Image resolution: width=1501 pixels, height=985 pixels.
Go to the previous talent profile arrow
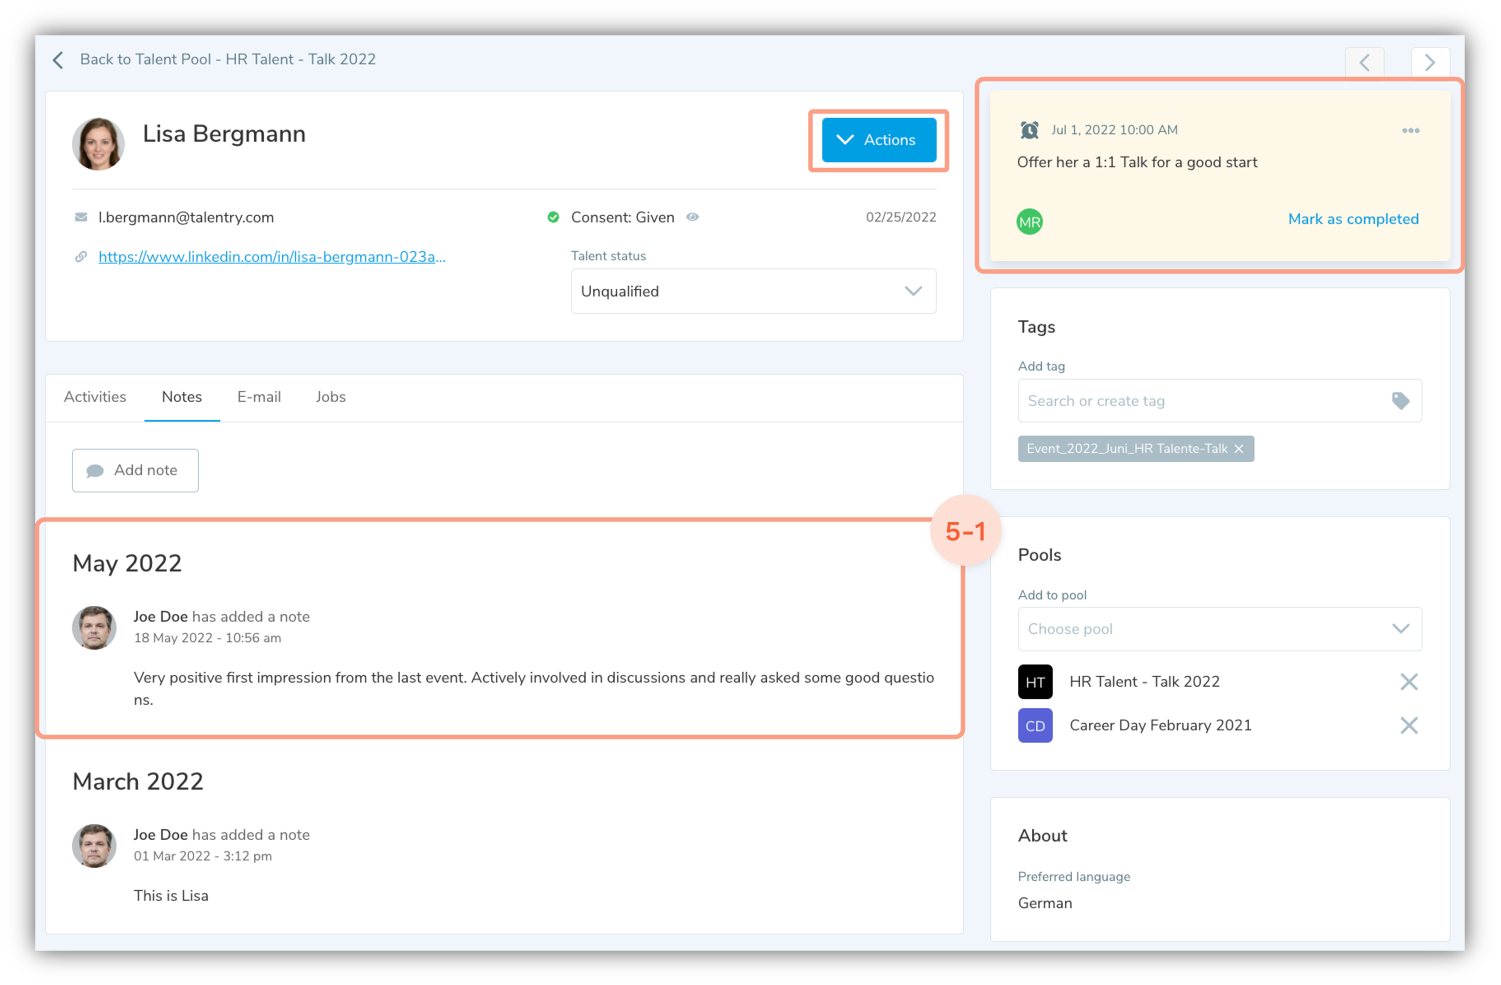[1364, 62]
